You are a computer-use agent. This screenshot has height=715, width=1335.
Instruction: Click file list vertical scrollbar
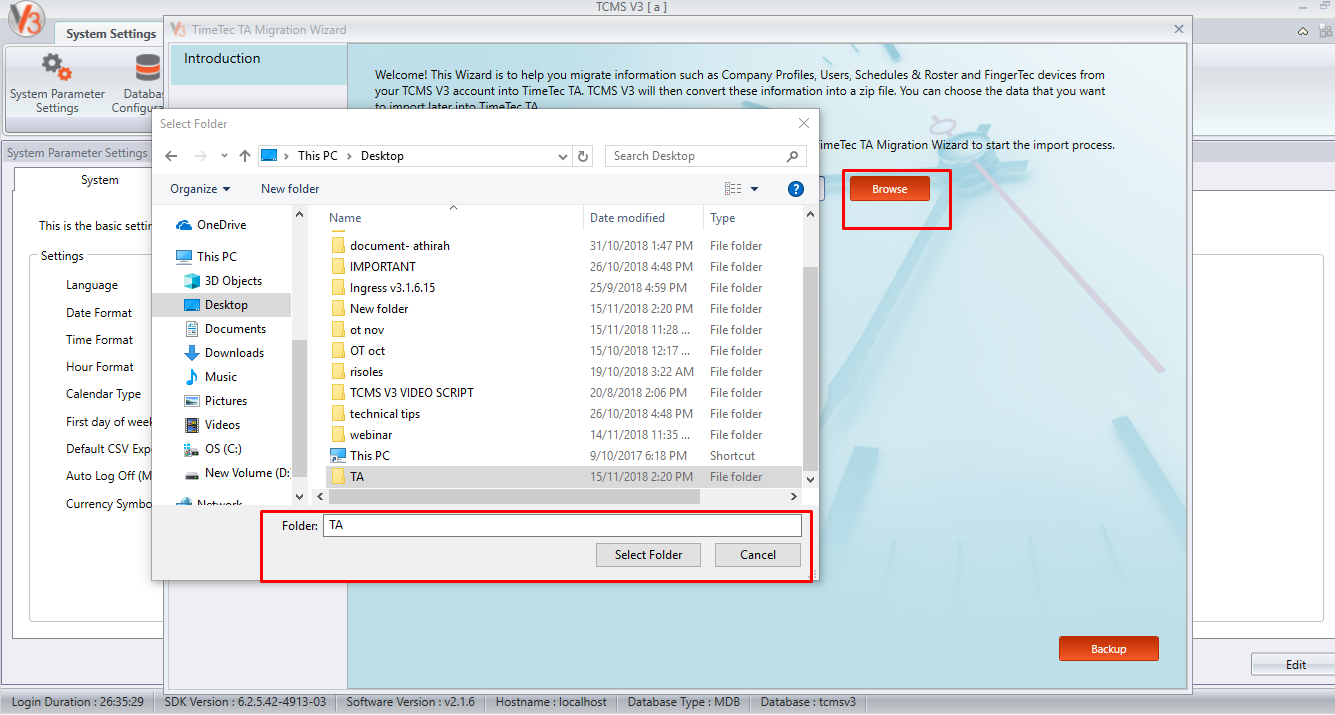[x=811, y=369]
